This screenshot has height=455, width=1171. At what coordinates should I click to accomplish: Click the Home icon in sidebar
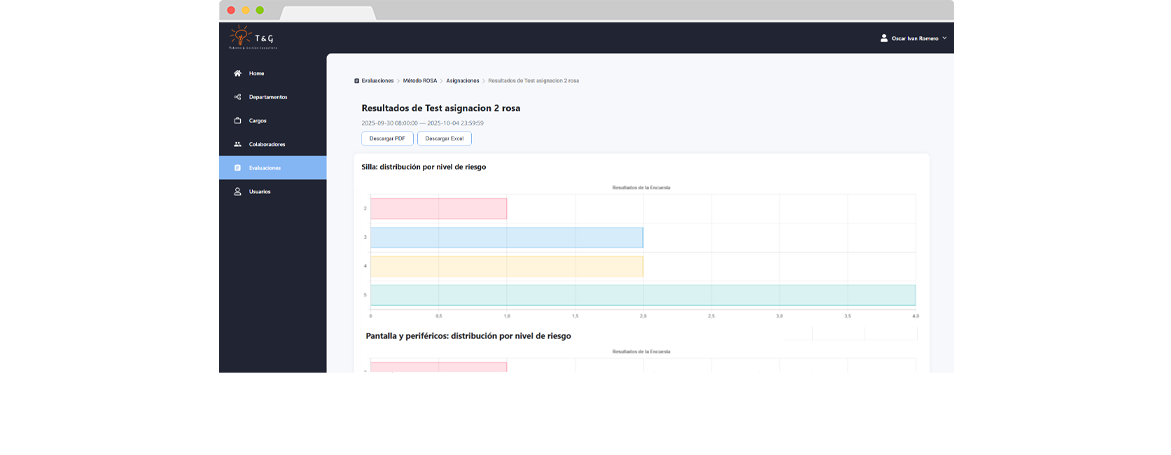(237, 73)
